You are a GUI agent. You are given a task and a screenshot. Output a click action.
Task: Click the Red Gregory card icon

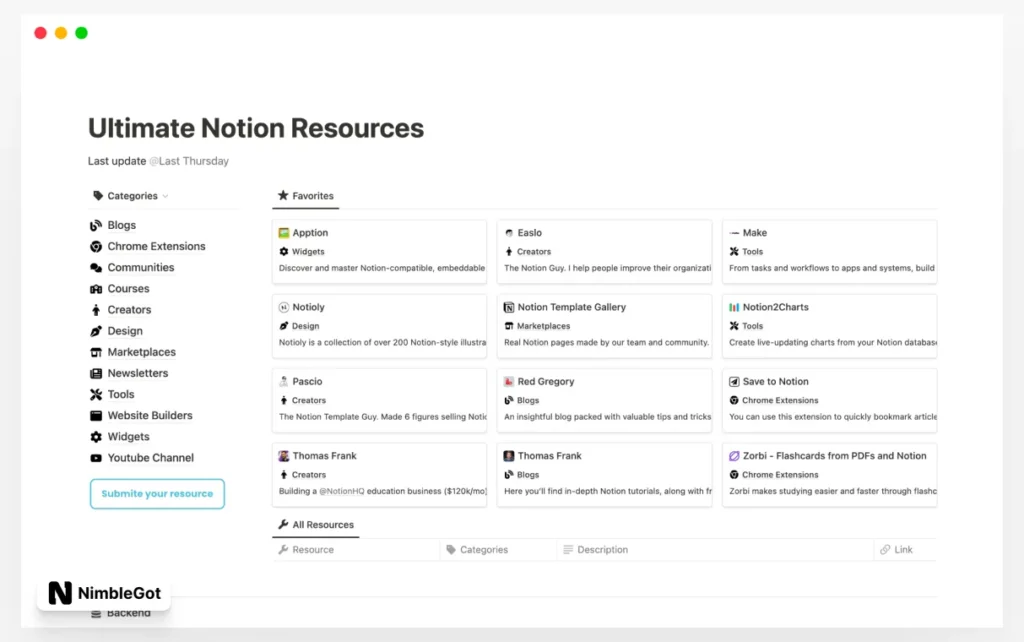click(509, 381)
